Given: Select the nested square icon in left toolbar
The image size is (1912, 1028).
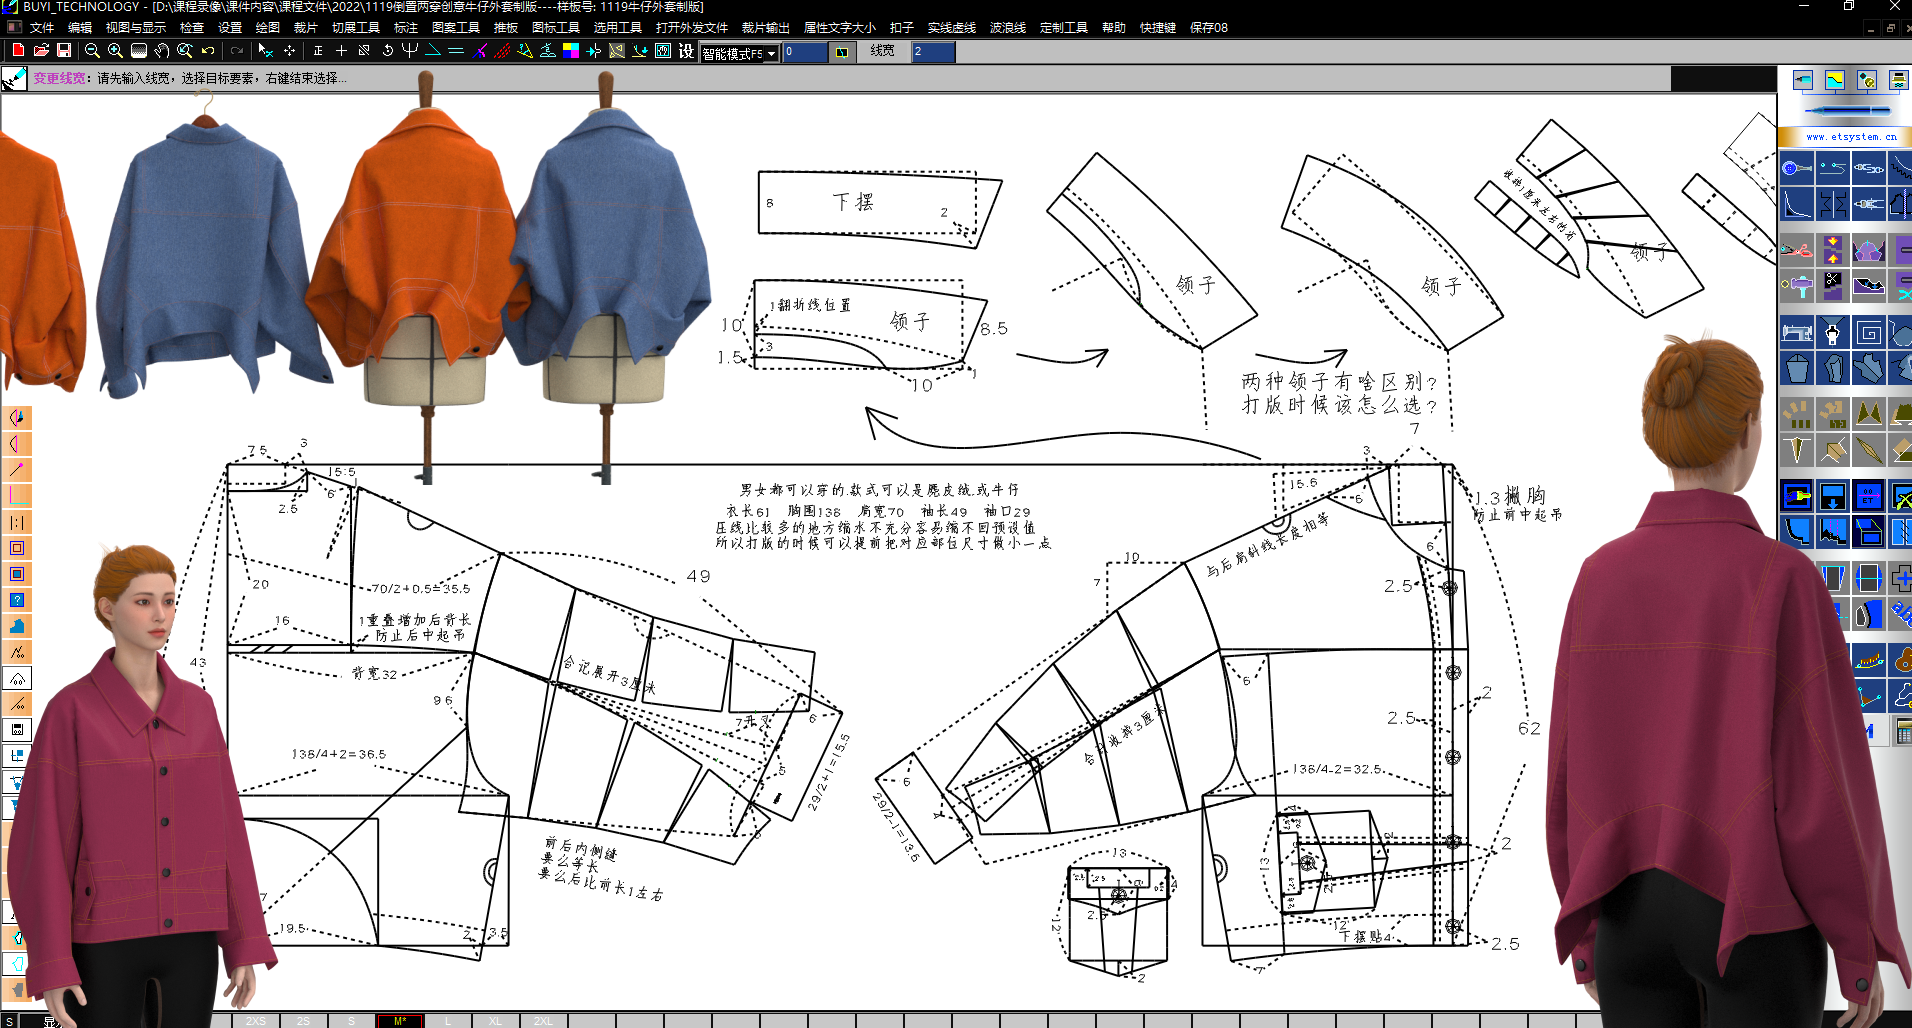Looking at the screenshot, I should click(x=17, y=548).
